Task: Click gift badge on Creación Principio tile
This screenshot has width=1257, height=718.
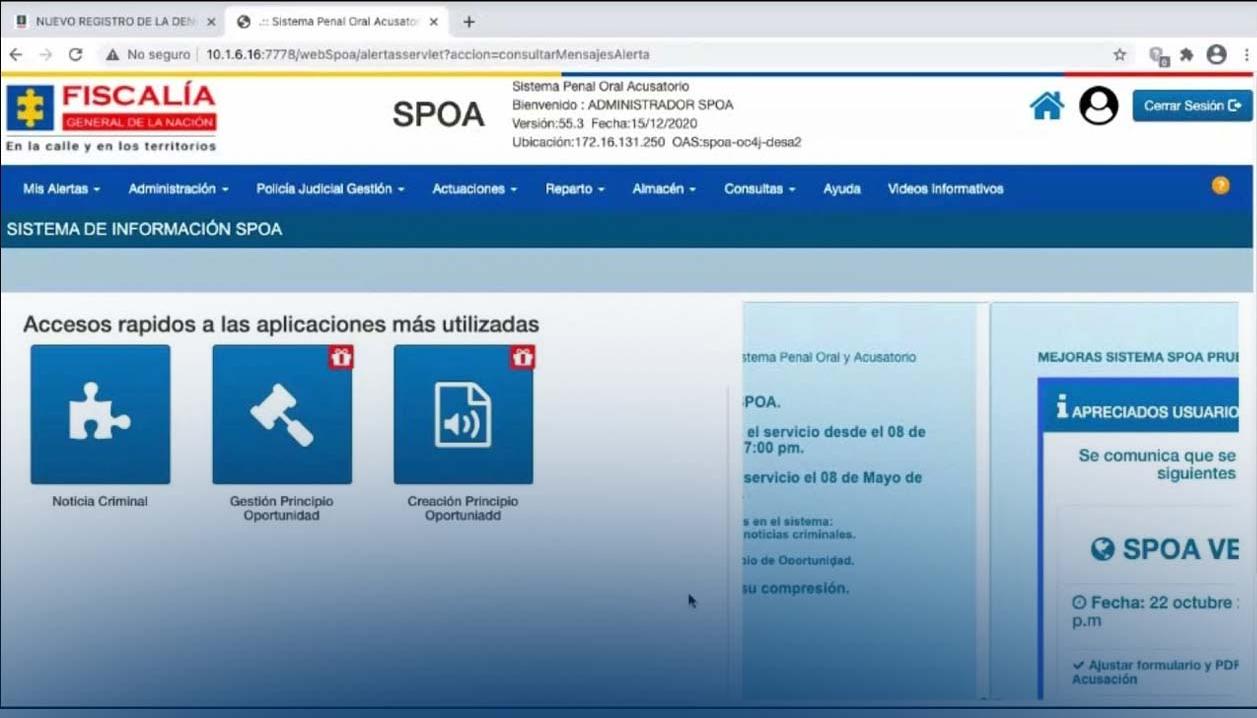Action: [x=522, y=357]
